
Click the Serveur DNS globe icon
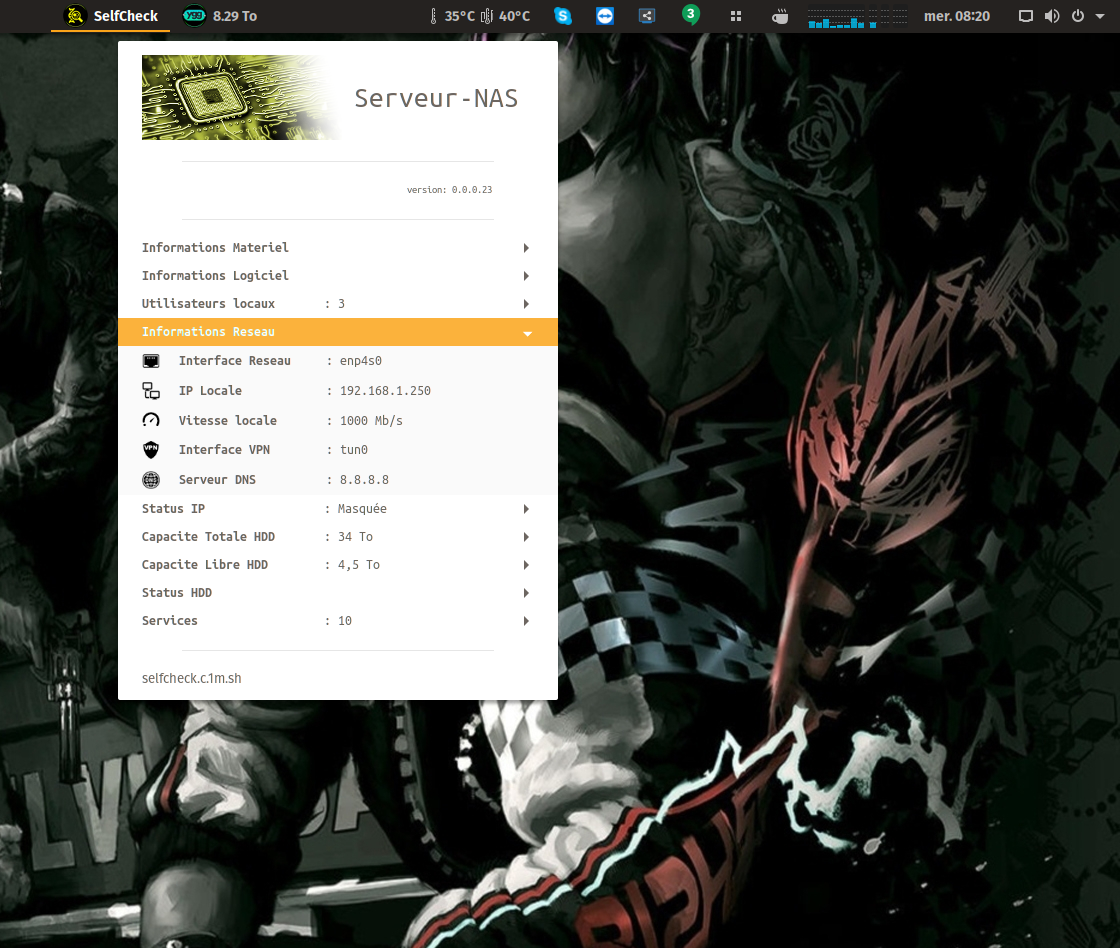[x=151, y=479]
